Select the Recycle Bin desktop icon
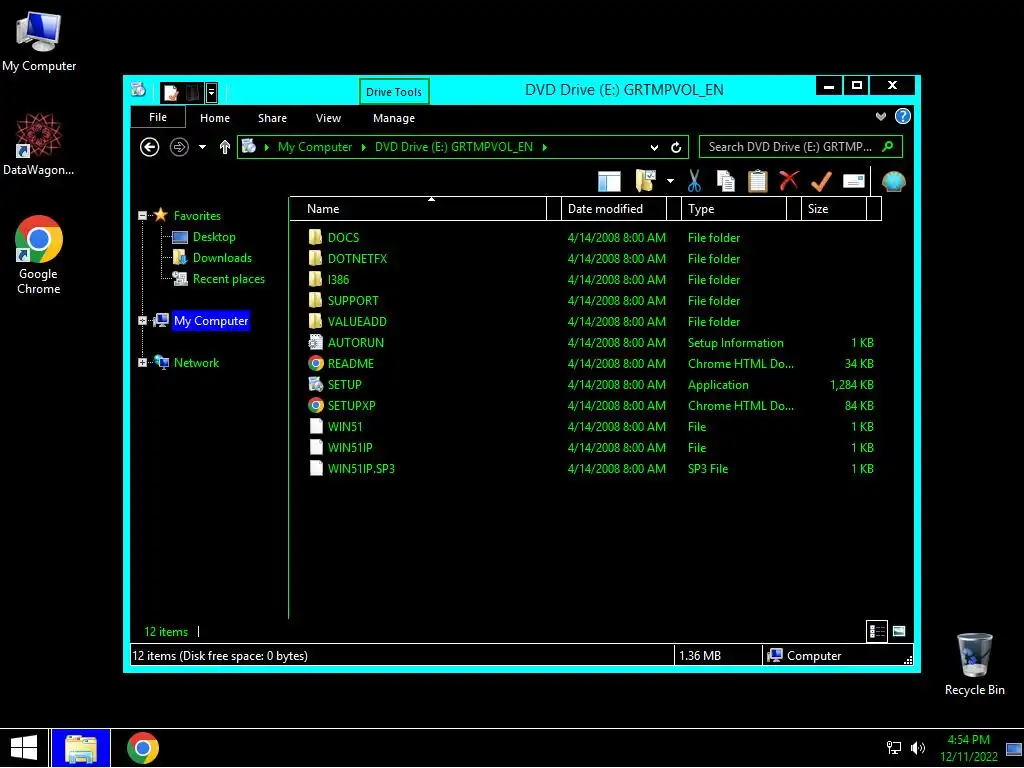The image size is (1024, 768). pos(974,664)
